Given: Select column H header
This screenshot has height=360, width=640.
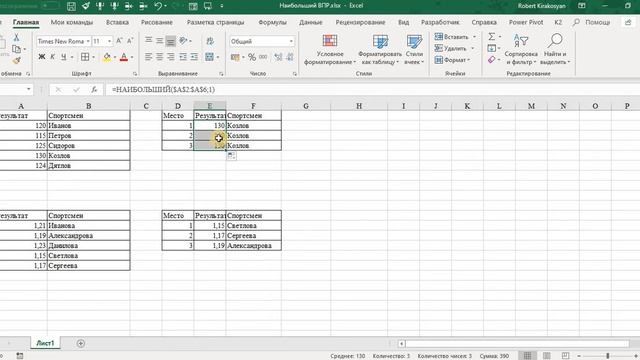Looking at the screenshot, I should pyautogui.click(x=359, y=106).
